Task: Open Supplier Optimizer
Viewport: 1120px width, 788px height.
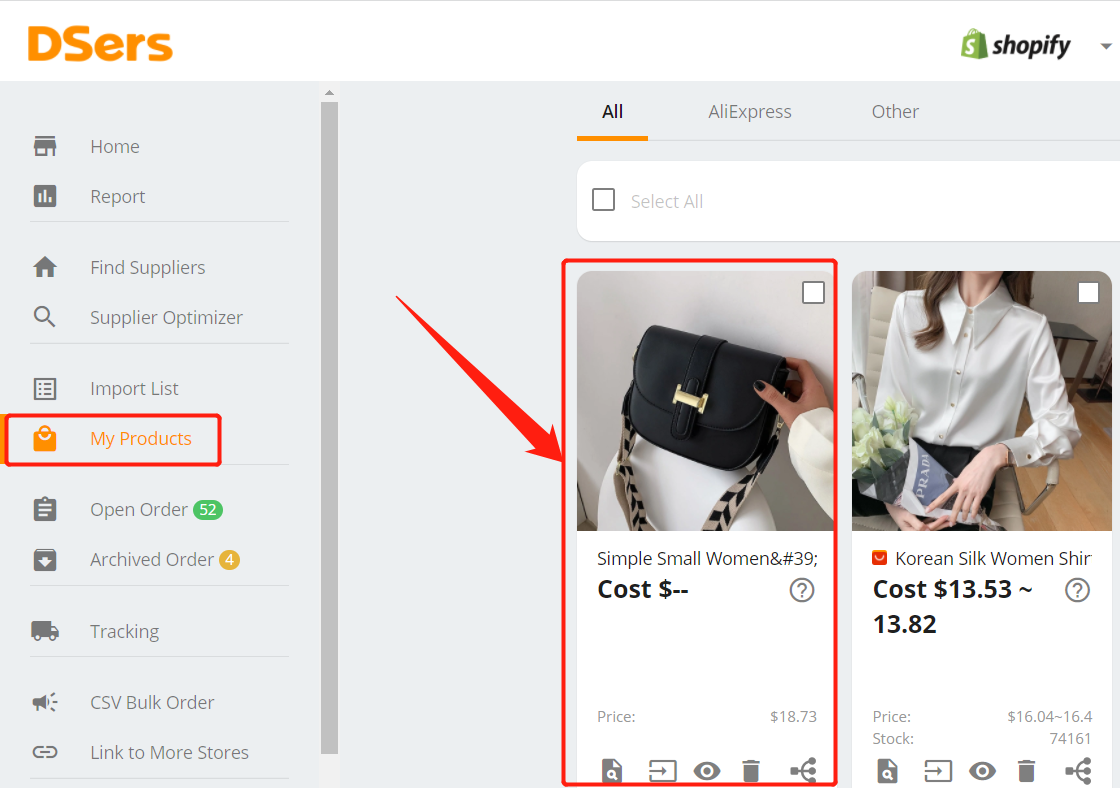Action: tap(166, 317)
